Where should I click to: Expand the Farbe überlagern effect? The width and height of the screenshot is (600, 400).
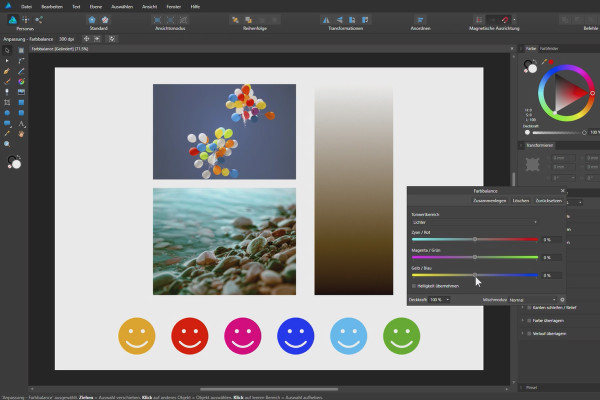pyautogui.click(x=523, y=320)
